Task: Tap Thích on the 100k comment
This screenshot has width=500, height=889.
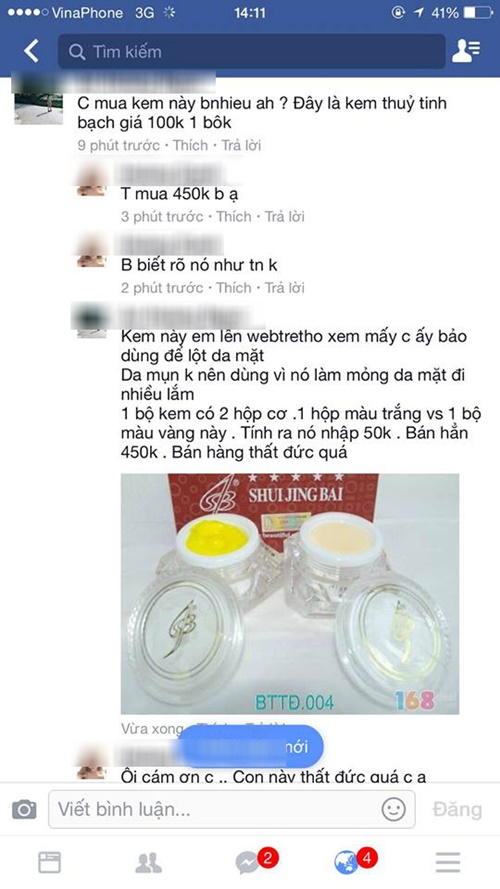Action: coord(190,145)
